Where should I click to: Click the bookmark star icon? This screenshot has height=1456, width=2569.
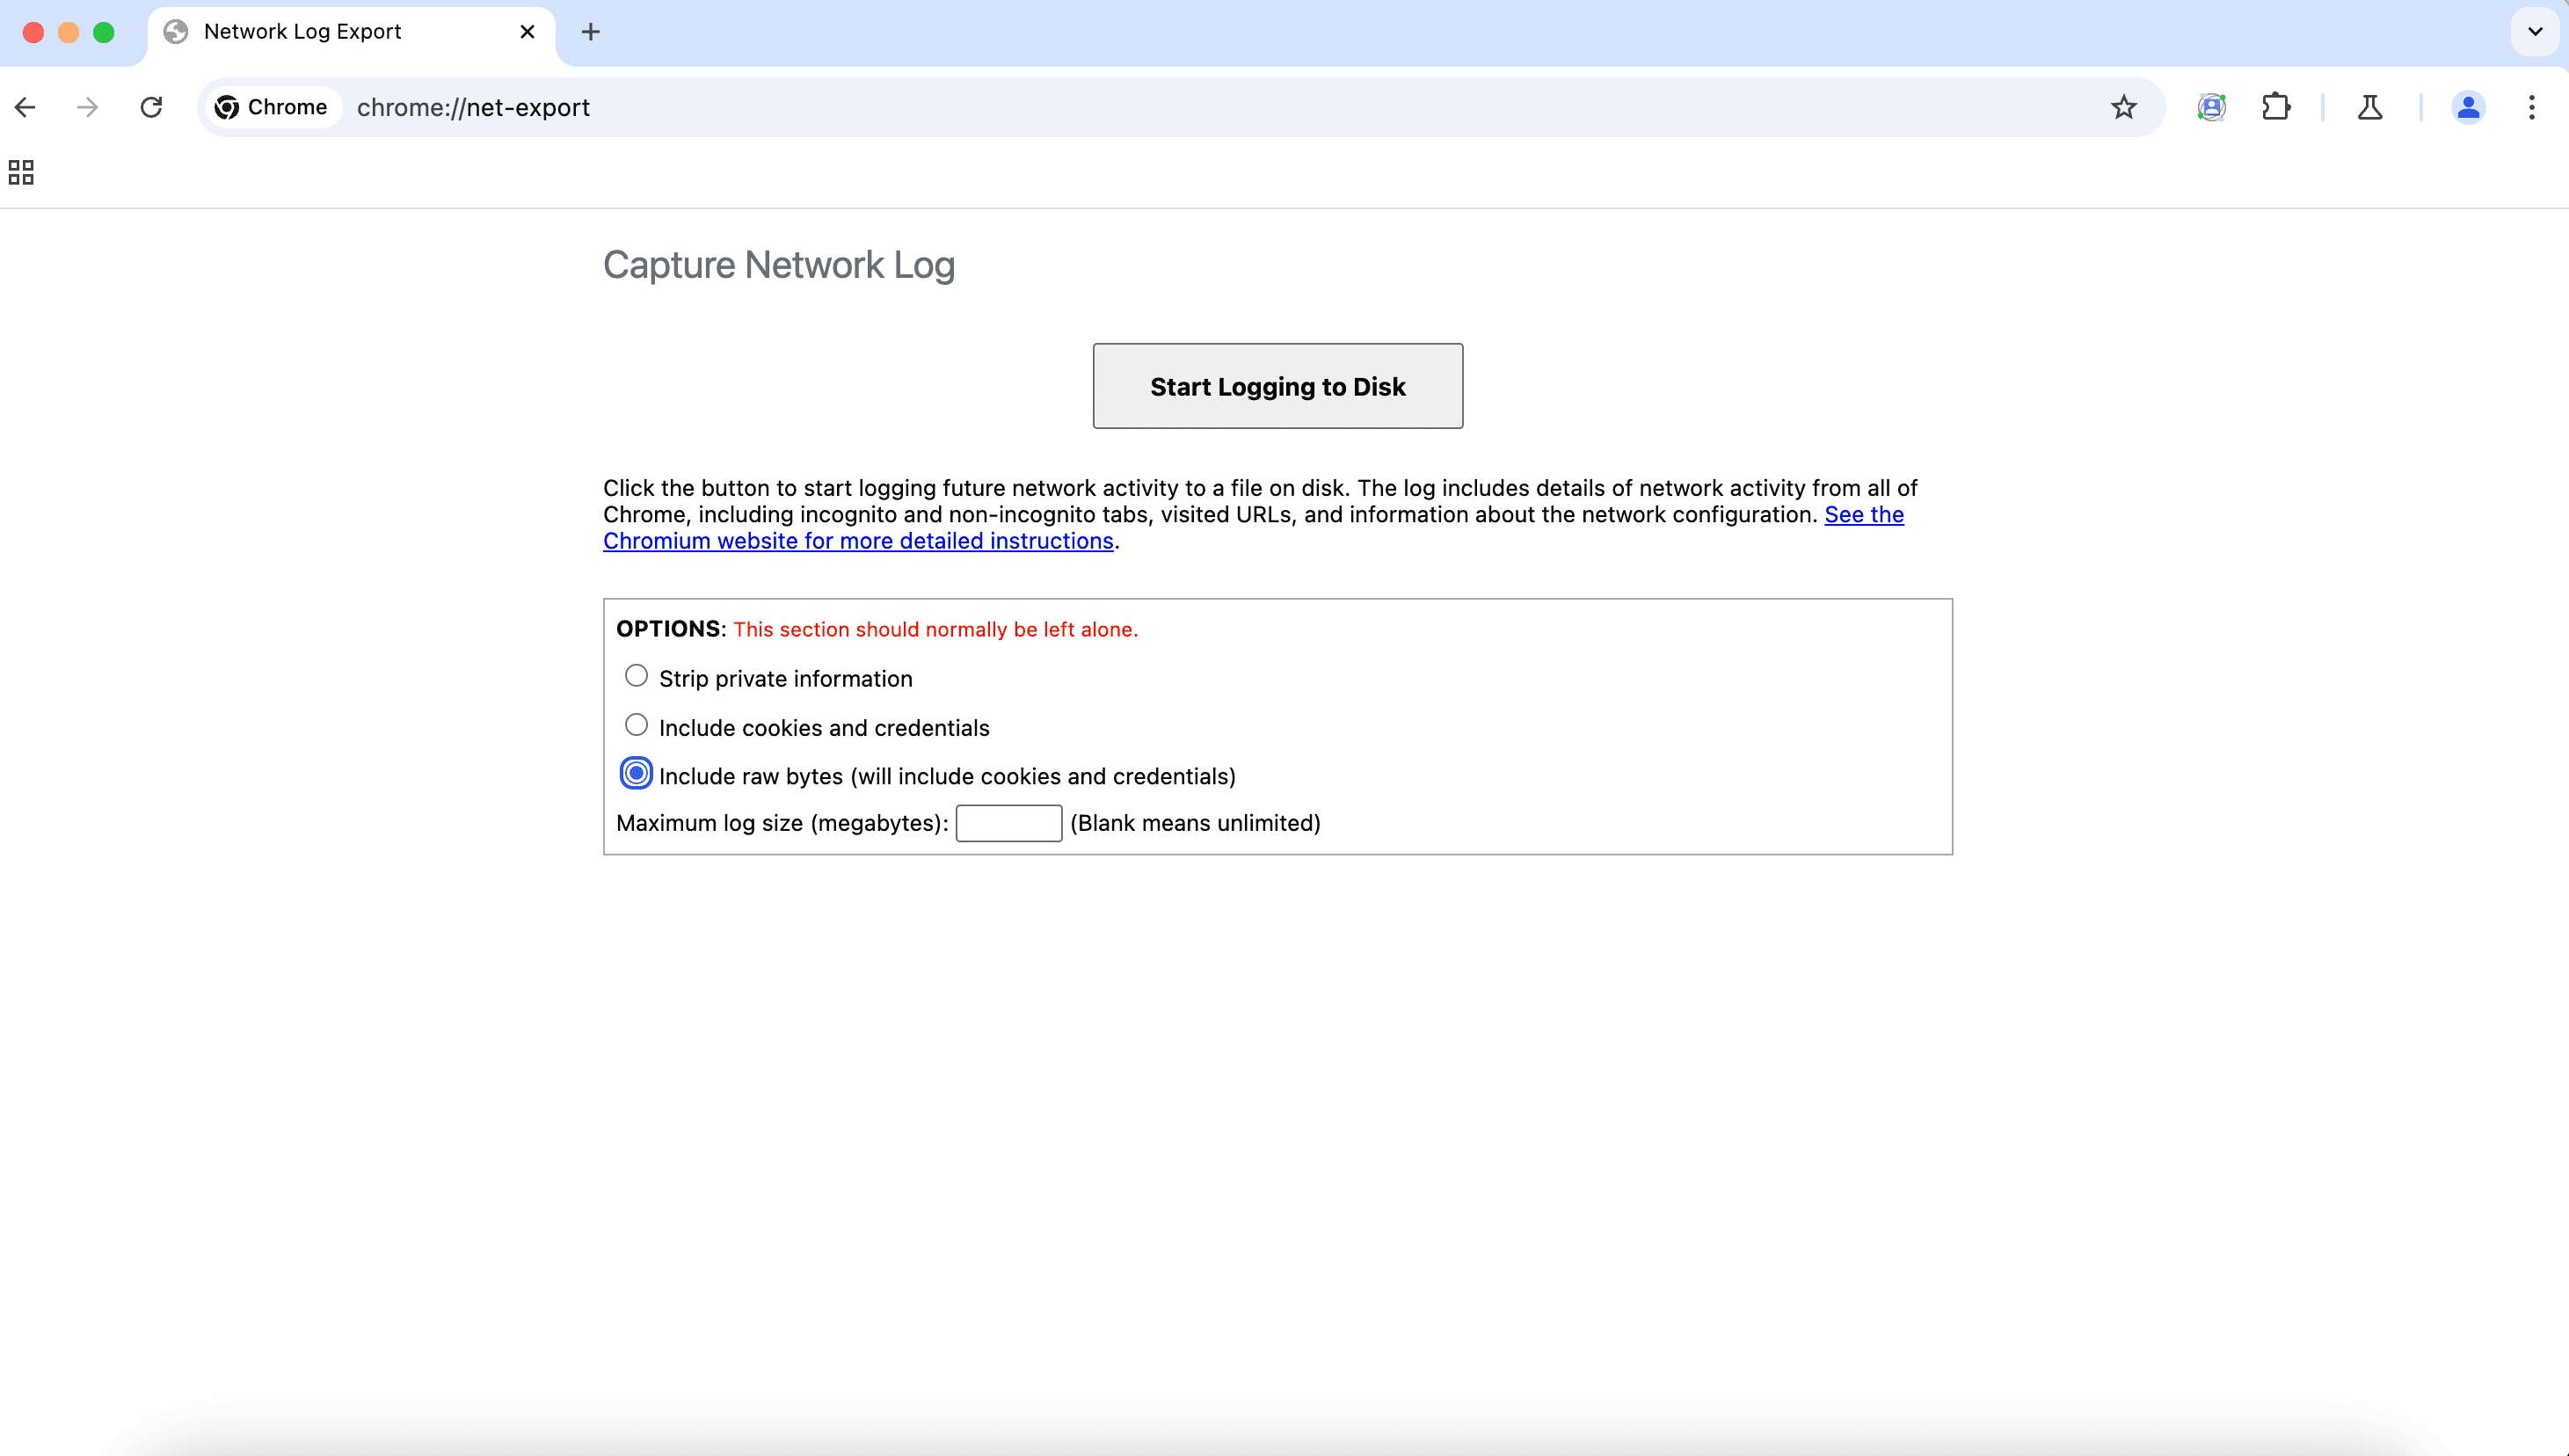click(x=2122, y=106)
